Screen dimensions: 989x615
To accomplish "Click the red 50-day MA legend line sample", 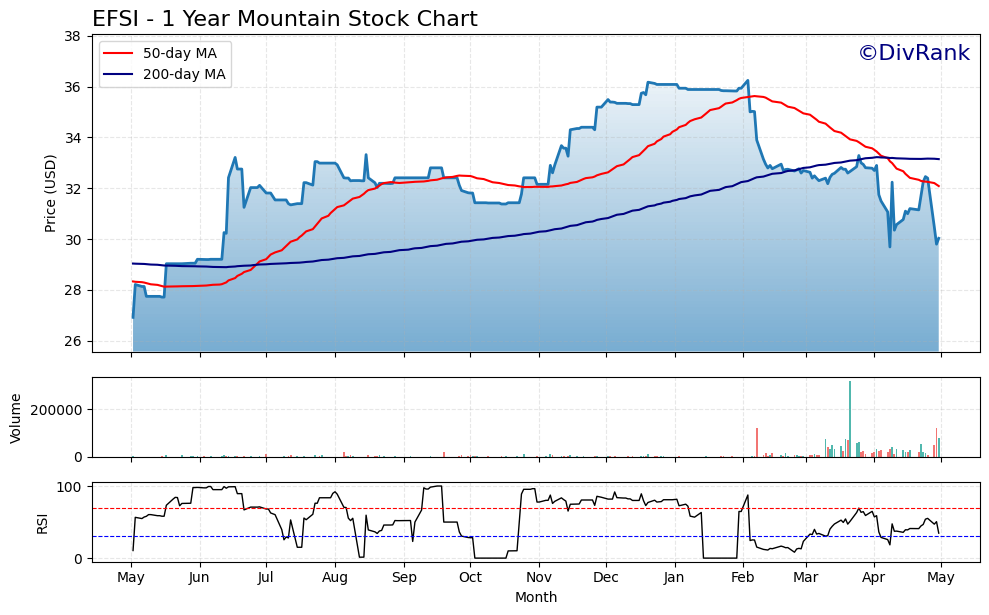I will click(119, 54).
